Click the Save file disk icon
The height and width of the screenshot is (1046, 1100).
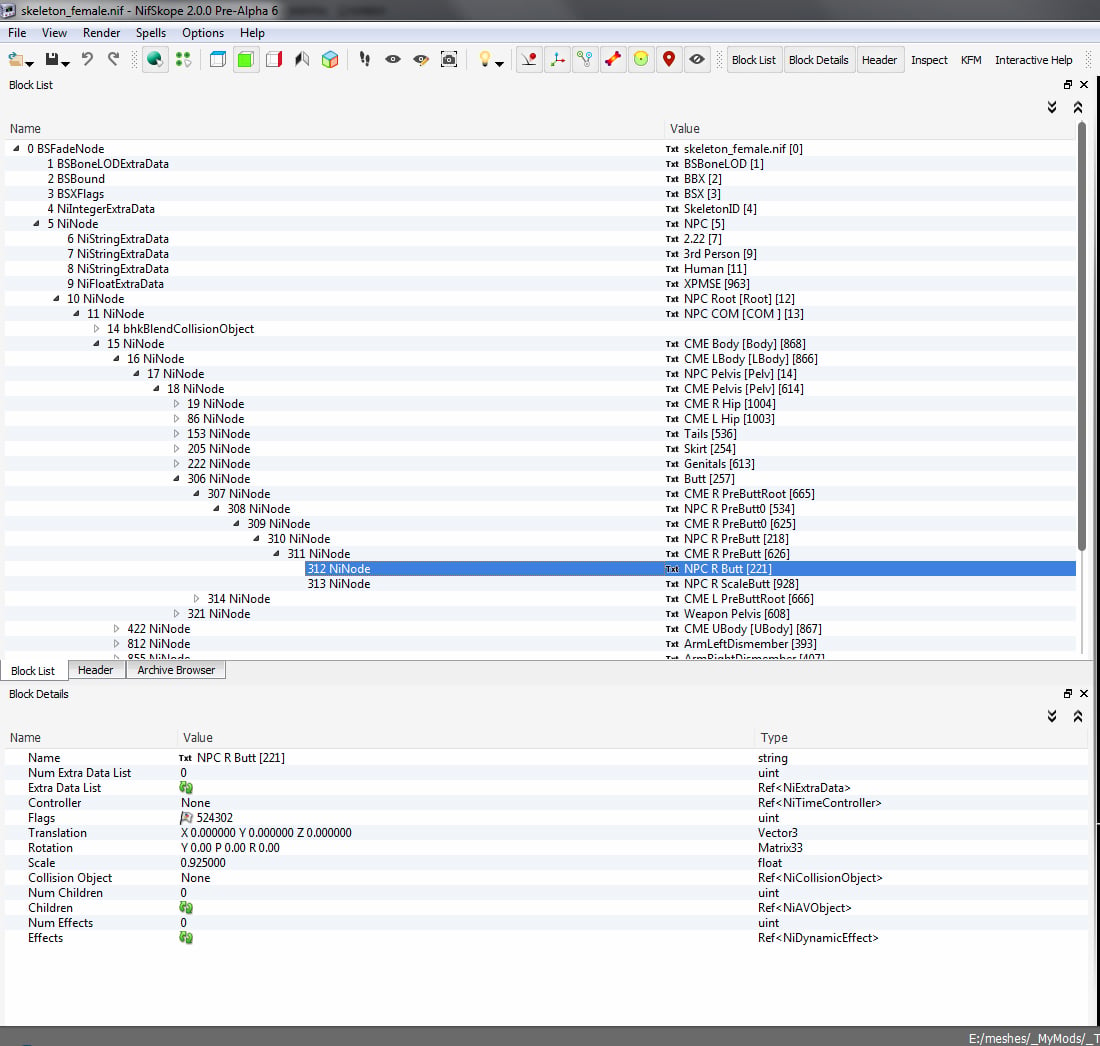coord(52,60)
